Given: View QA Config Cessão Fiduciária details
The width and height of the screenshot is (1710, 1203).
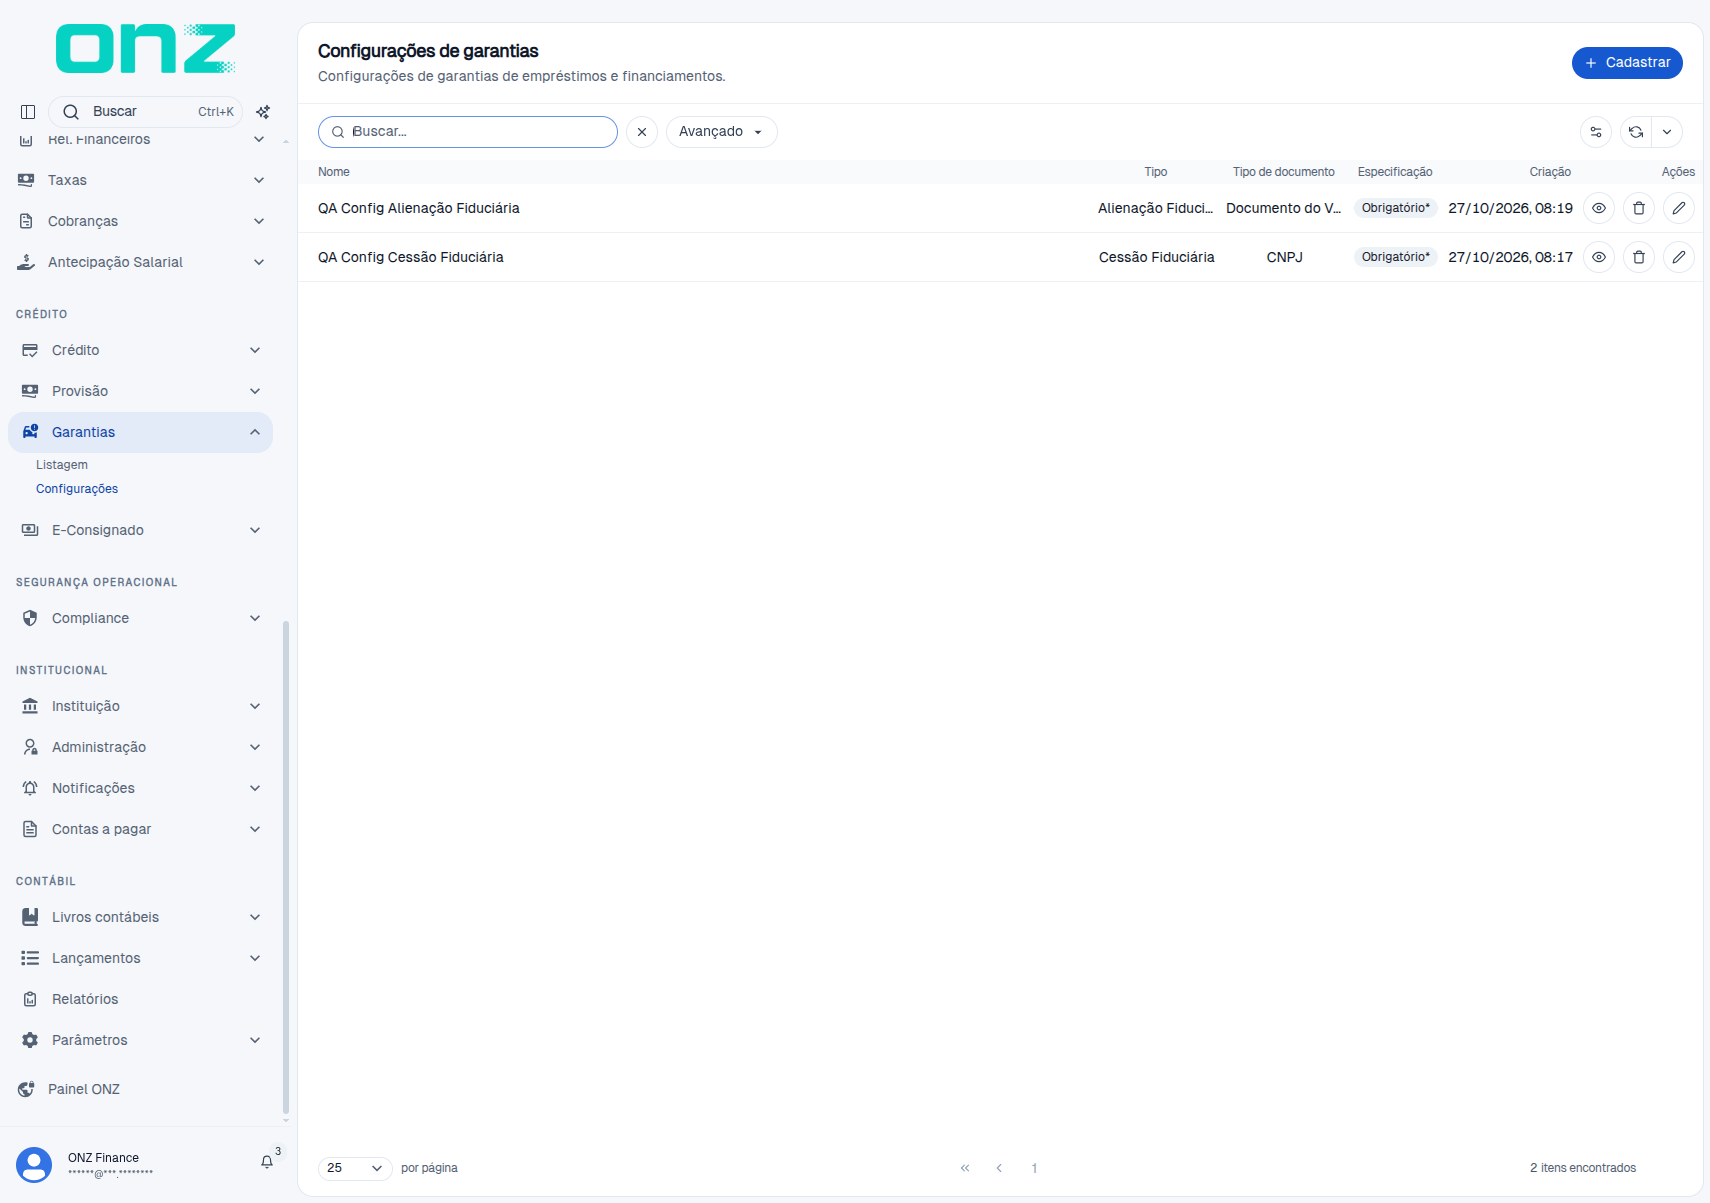Looking at the screenshot, I should click(x=1599, y=257).
